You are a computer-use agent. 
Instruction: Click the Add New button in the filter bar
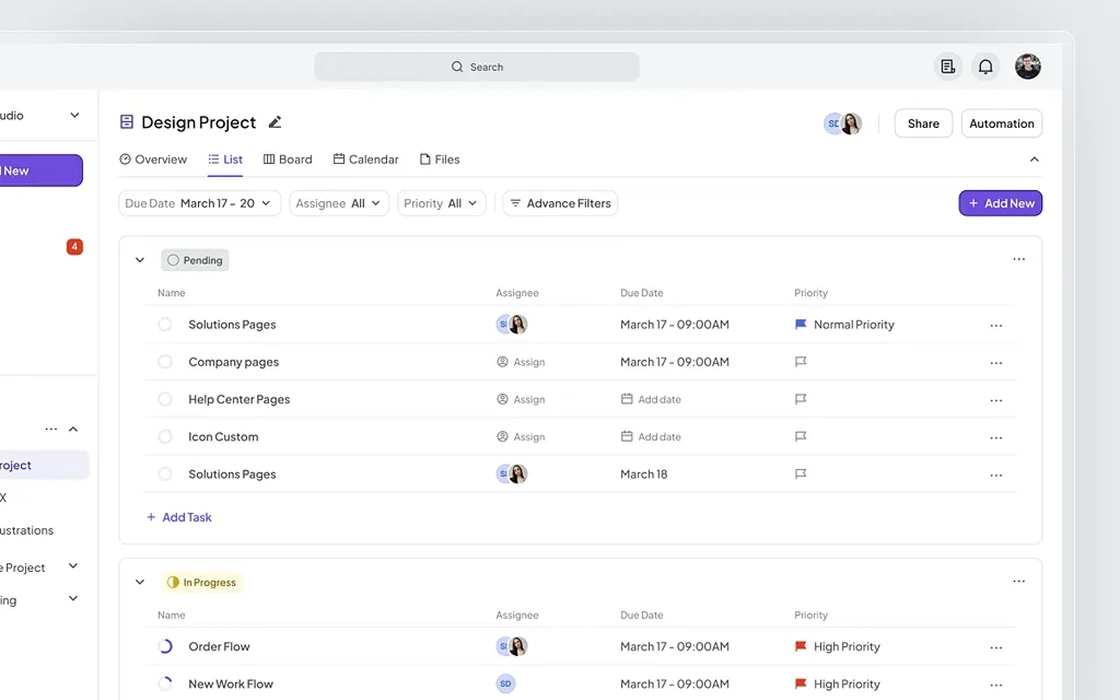coord(1000,204)
